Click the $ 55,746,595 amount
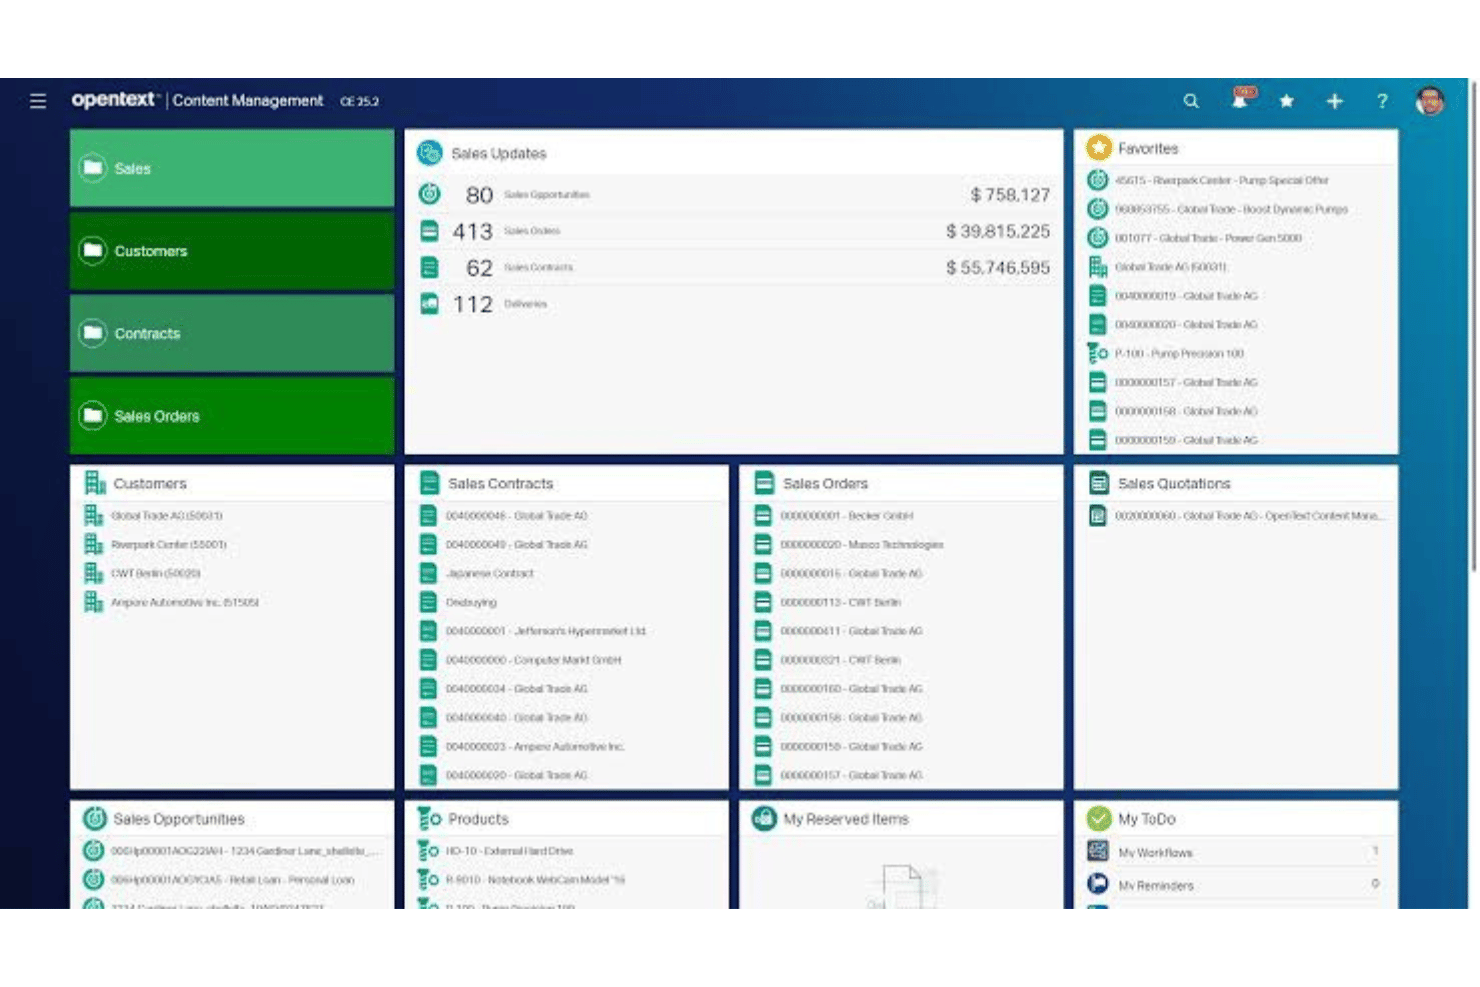1480x987 pixels. (x=998, y=268)
